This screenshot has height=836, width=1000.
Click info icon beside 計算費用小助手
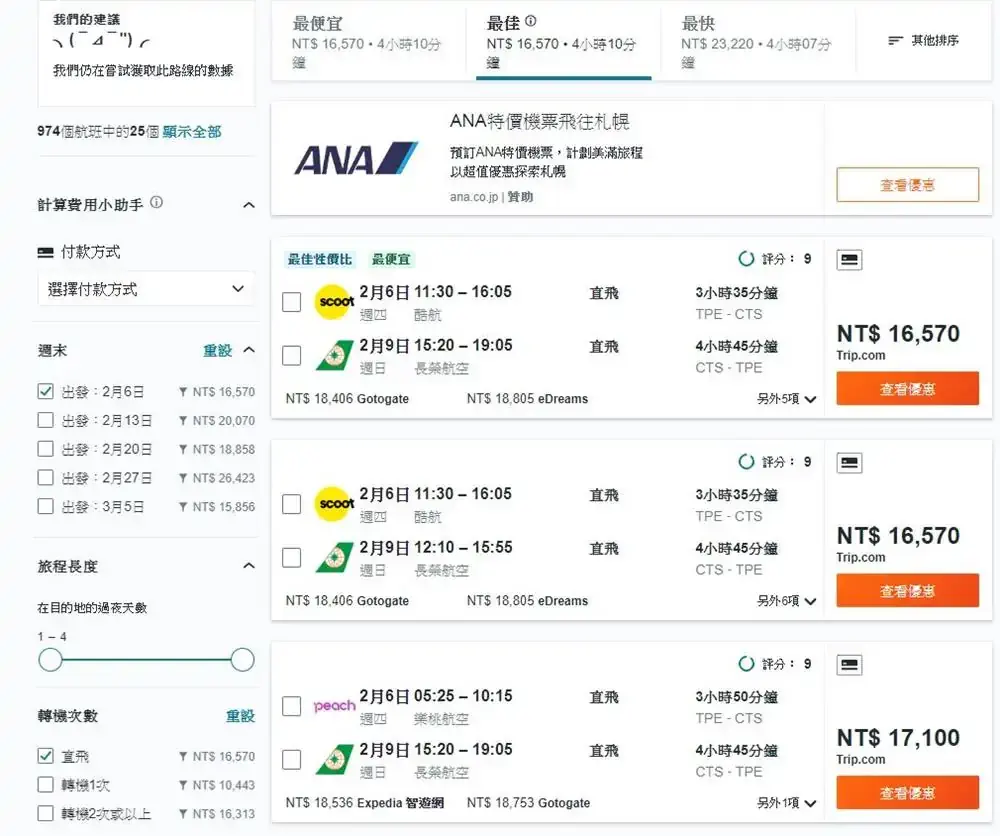pyautogui.click(x=156, y=203)
